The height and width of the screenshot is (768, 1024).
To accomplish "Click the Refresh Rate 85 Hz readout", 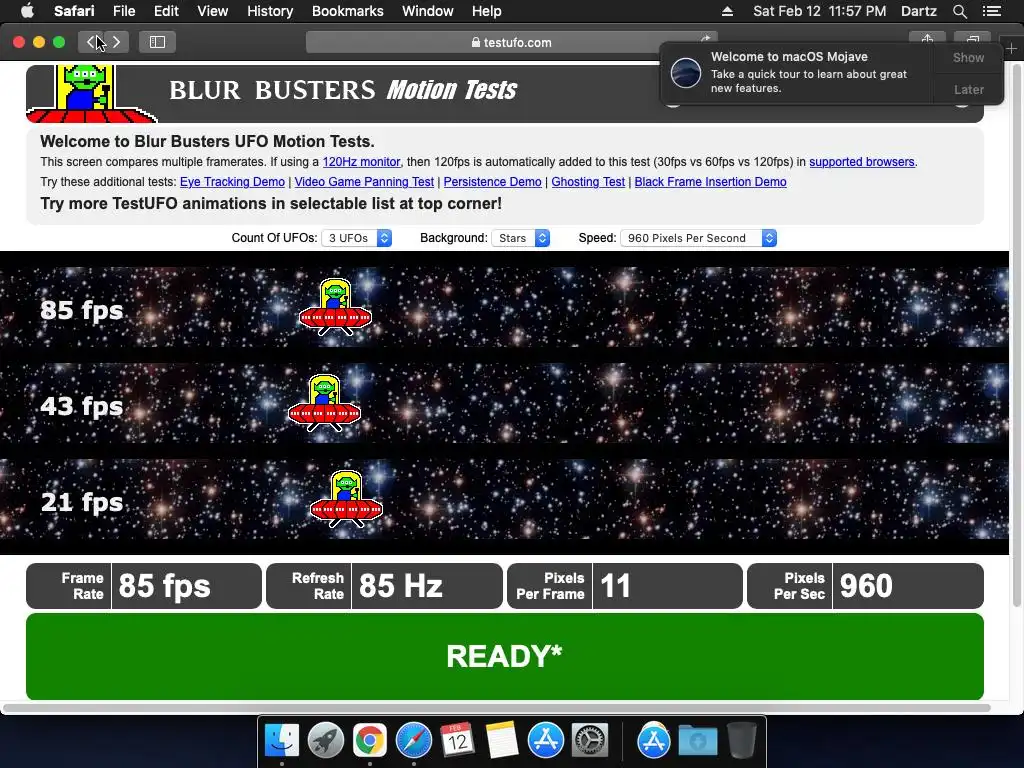I will click(384, 586).
